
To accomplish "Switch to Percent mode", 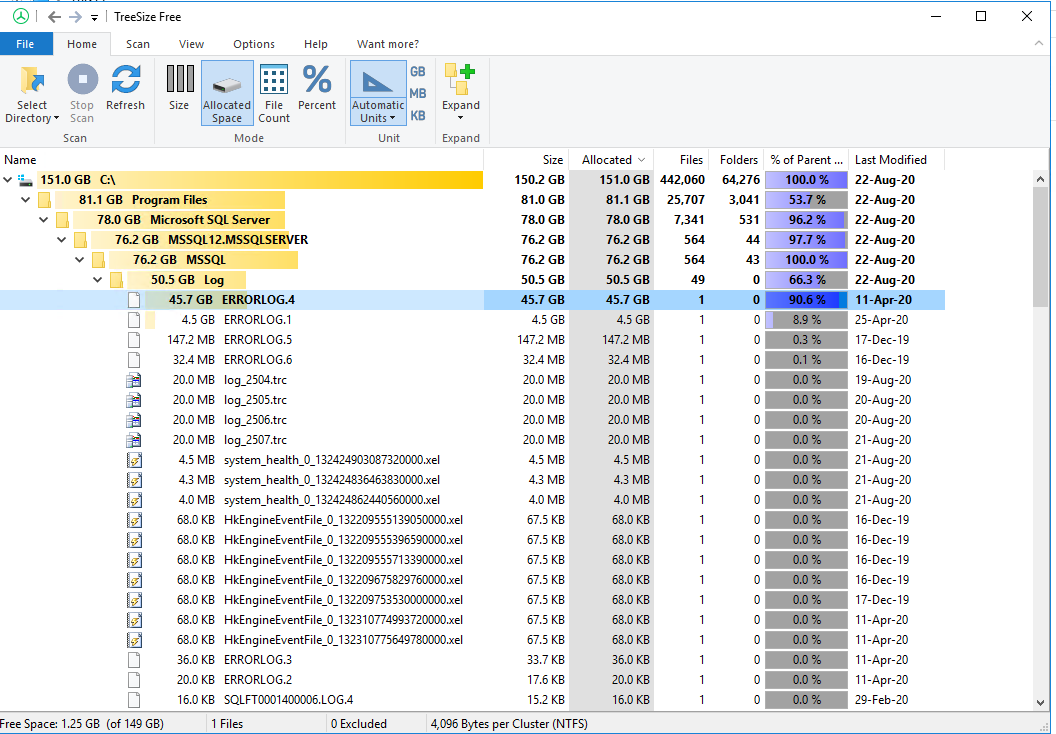I will (x=317, y=86).
